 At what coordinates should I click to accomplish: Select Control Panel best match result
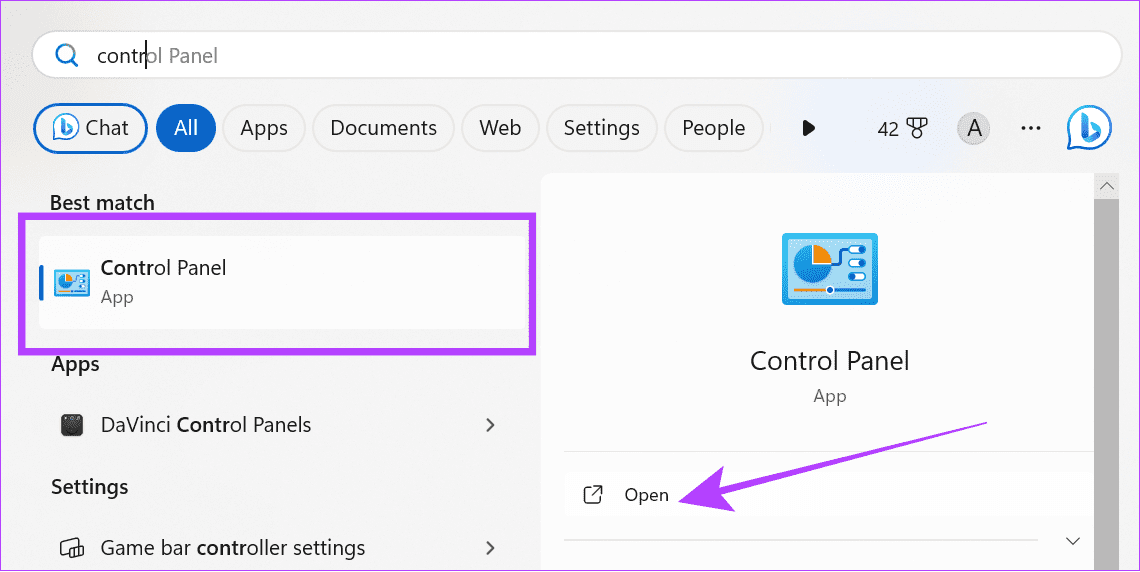tap(283, 282)
